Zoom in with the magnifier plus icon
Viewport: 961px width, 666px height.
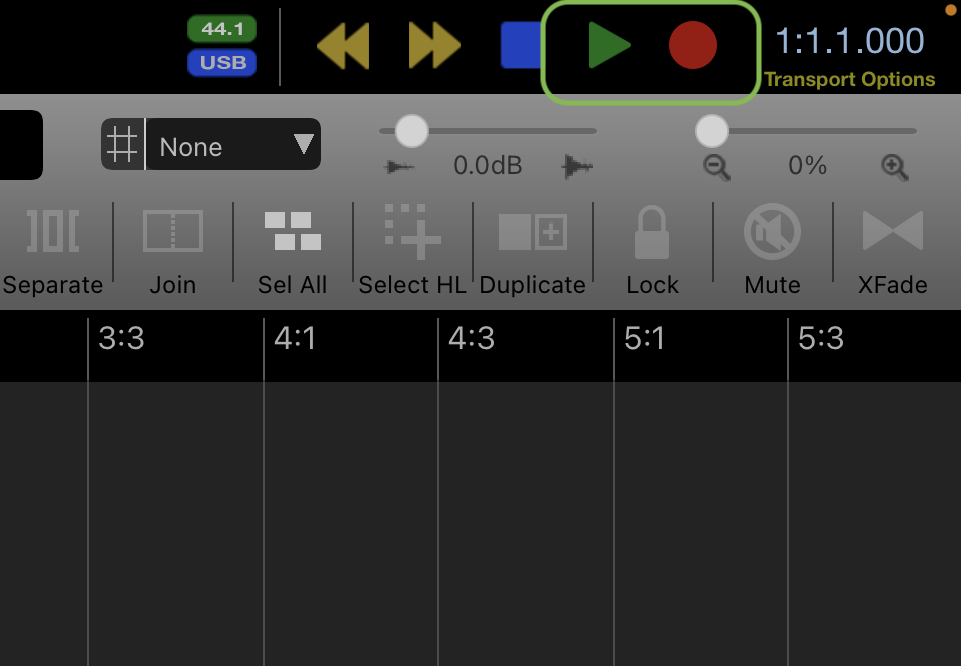[x=894, y=167]
